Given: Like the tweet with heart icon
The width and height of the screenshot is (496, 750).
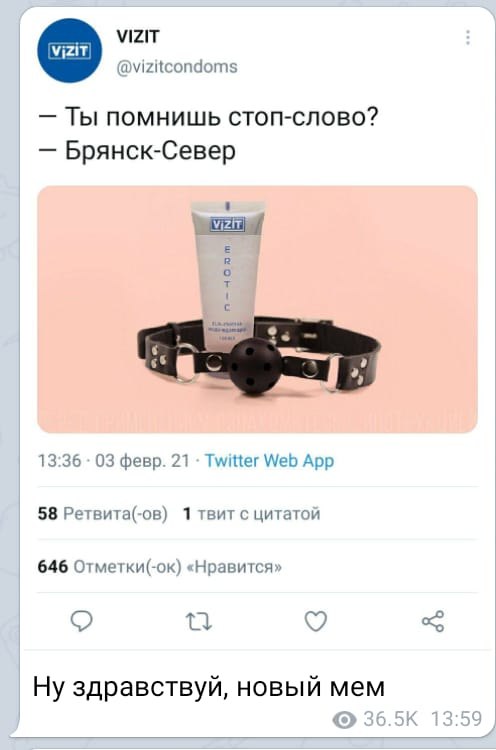Looking at the screenshot, I should click(x=316, y=621).
